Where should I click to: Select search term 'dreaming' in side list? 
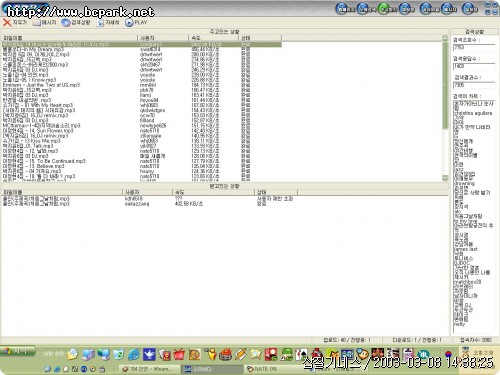[464, 184]
